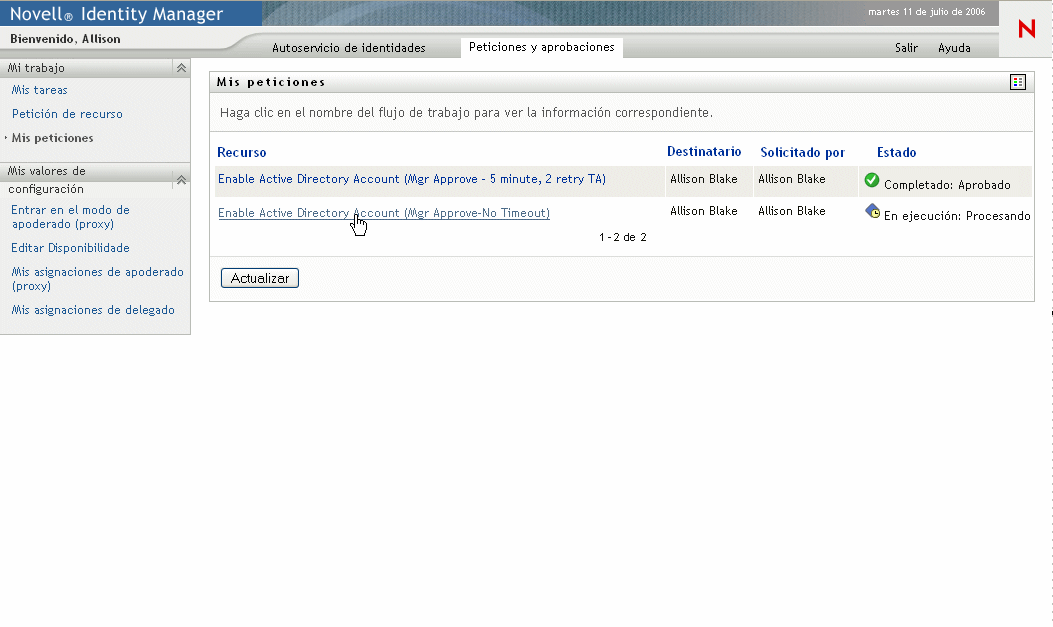Image resolution: width=1053 pixels, height=627 pixels.
Task: Open Editar Disponibilidade
Action: [x=70, y=248]
